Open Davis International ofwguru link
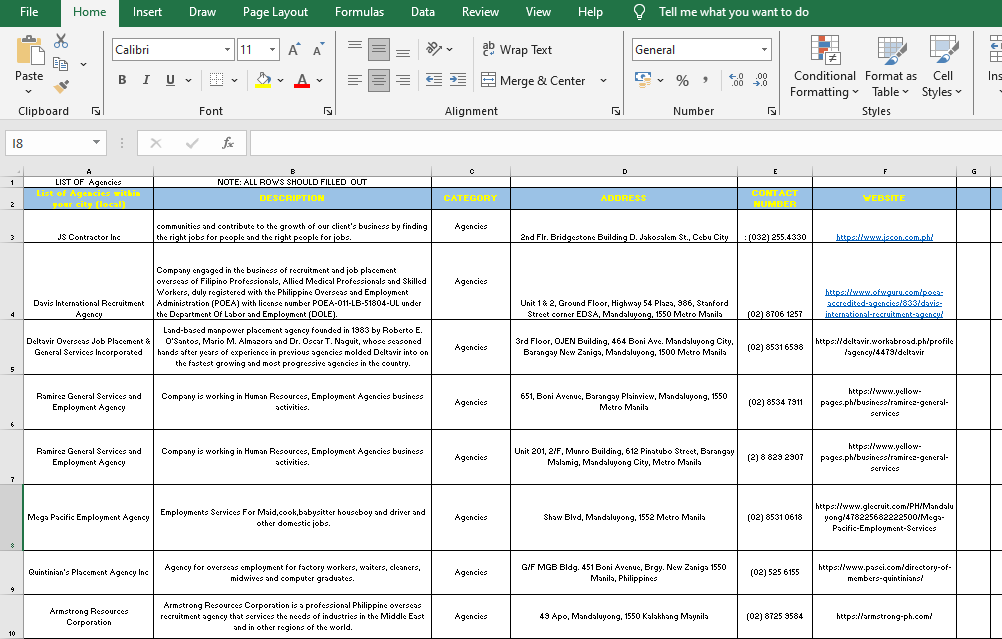Viewport: 1002px width, 639px height. point(884,303)
